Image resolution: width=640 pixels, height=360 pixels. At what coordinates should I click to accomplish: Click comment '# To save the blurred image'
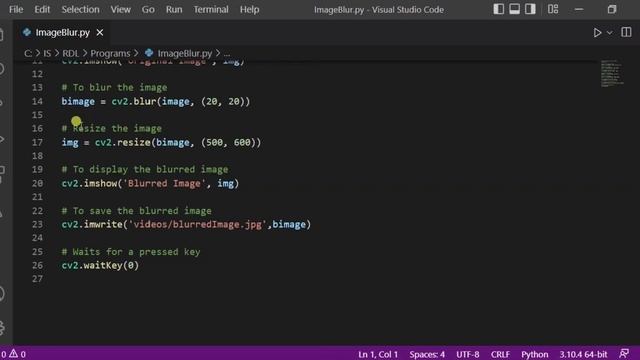pyautogui.click(x=136, y=211)
